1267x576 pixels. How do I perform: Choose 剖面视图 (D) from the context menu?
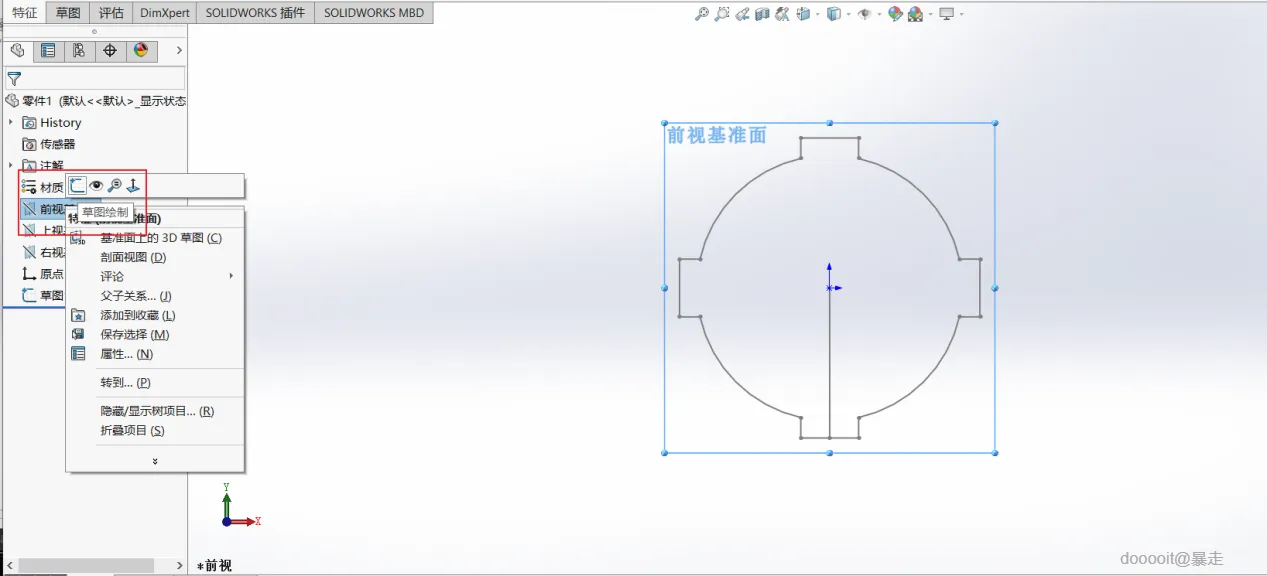coord(133,257)
